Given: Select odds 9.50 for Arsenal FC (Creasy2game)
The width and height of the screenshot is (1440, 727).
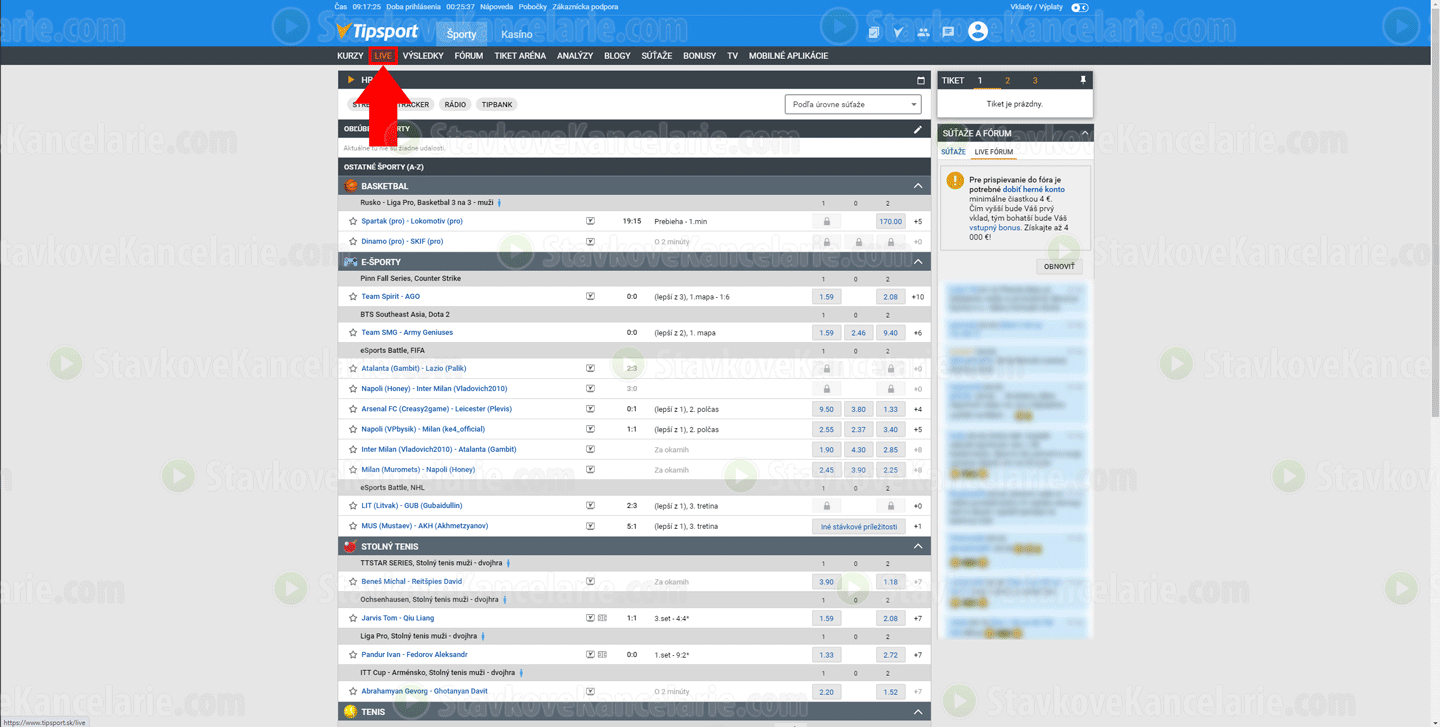Looking at the screenshot, I should point(826,409).
